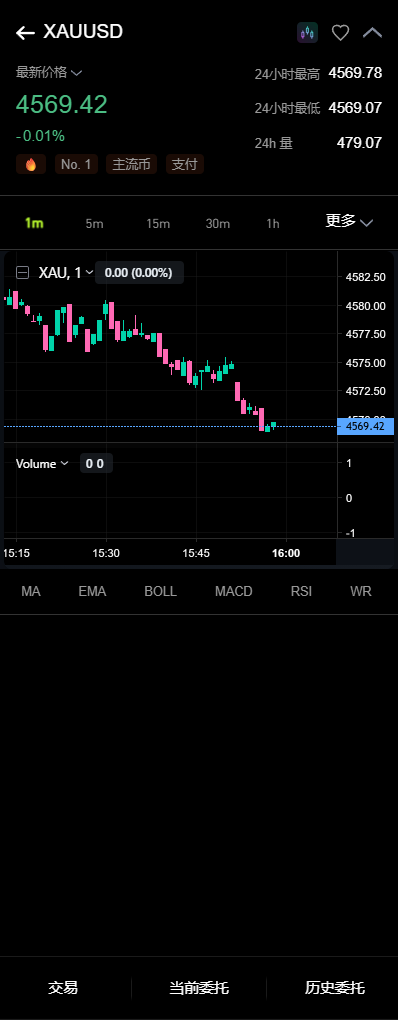Turn on the RSI indicator
This screenshot has height=1020, width=398.
301,591
